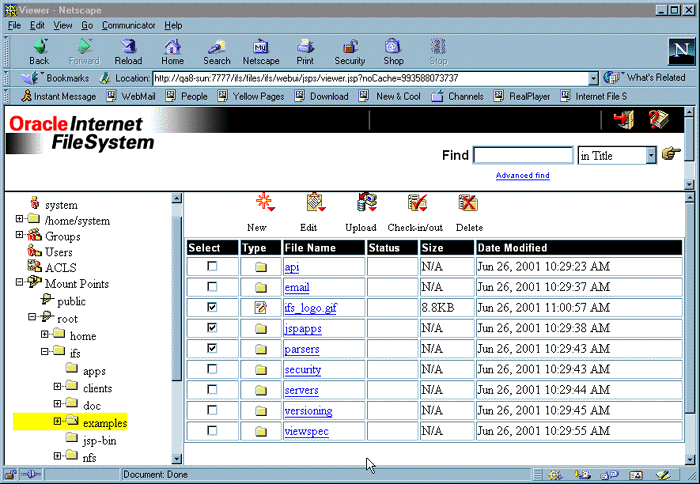Screen dimensions: 700x484
Task: Click the What's Related icon
Action: [611, 78]
